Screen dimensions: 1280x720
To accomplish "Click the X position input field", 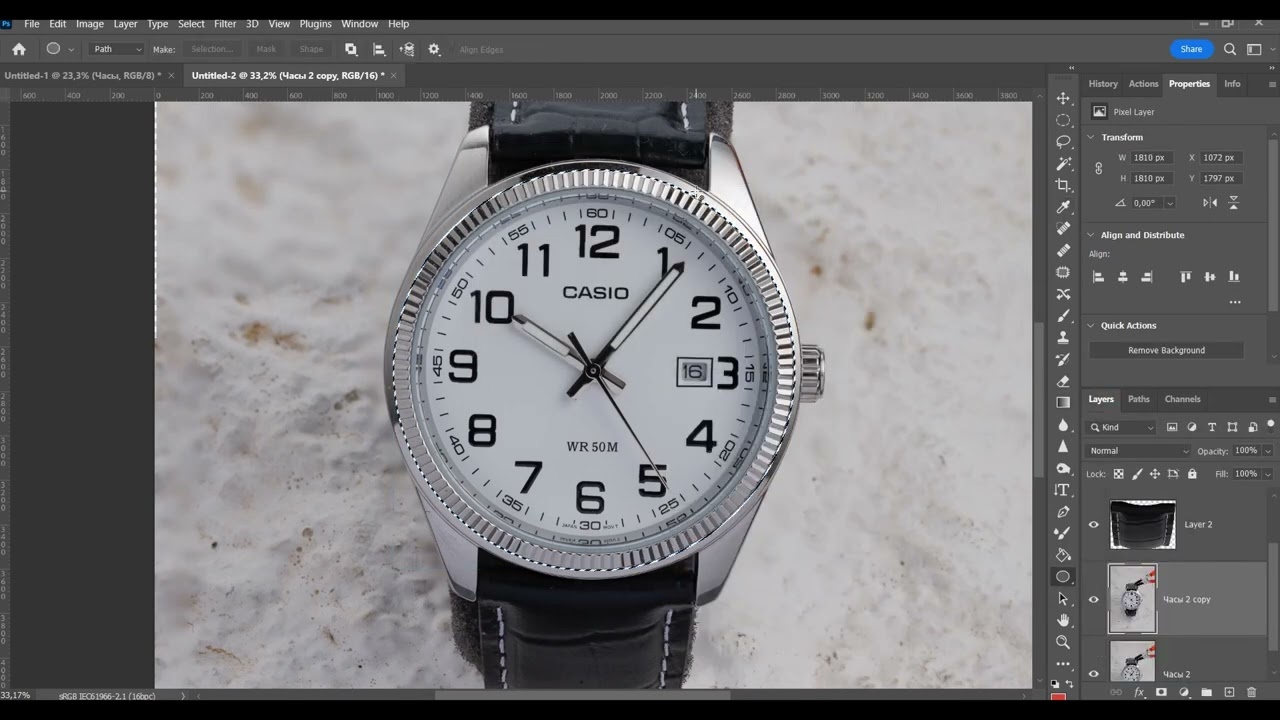I will pos(1221,158).
